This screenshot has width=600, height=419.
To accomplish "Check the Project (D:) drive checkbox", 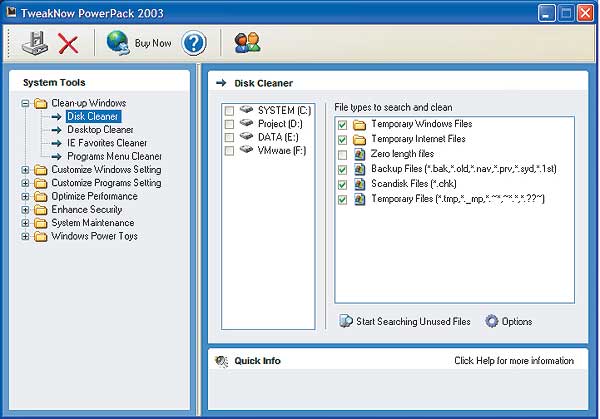I will tap(229, 124).
